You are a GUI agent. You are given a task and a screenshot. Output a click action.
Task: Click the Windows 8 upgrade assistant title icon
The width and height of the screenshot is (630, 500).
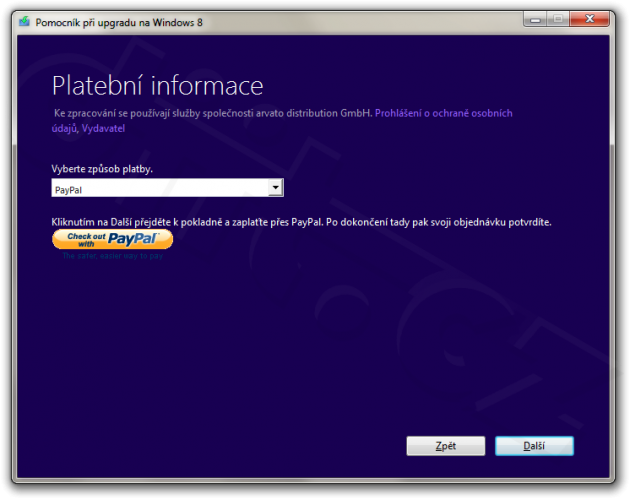tap(25, 22)
